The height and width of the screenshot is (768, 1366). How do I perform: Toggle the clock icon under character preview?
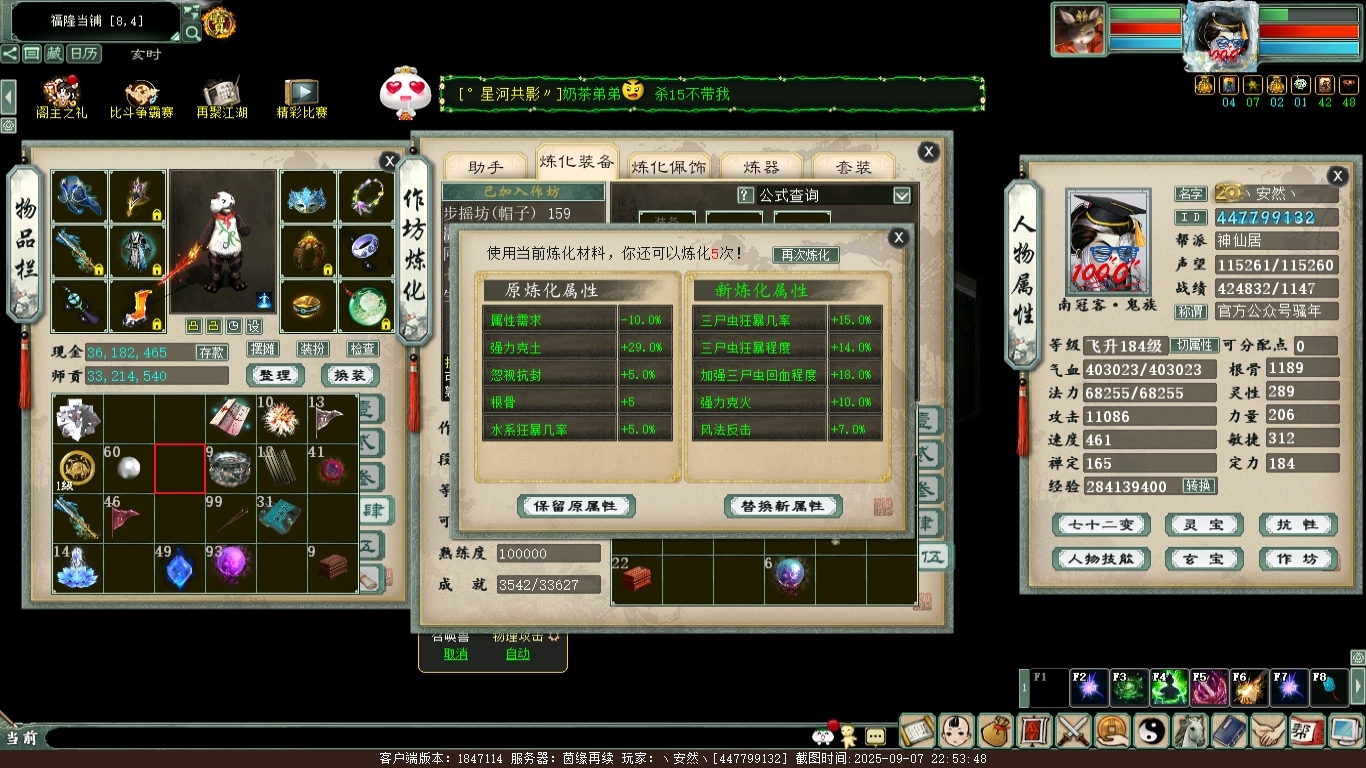233,326
